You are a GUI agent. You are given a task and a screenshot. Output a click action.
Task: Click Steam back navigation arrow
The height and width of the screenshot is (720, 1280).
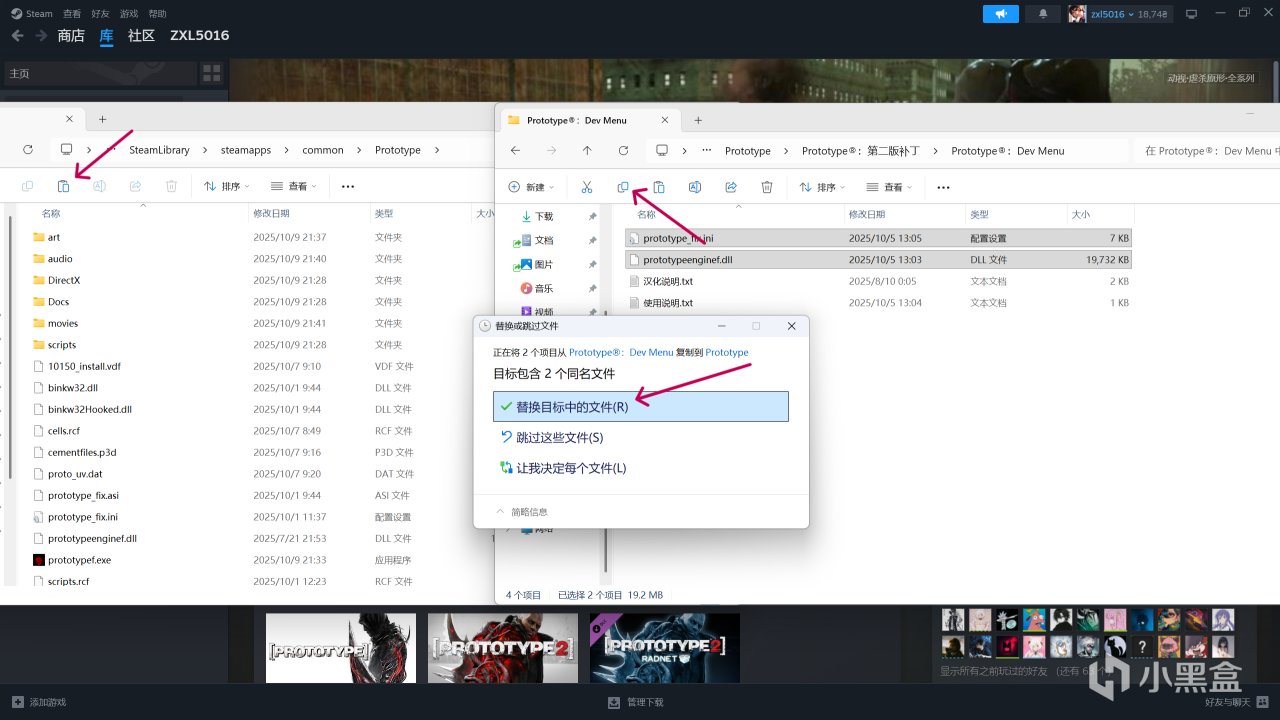pos(17,35)
